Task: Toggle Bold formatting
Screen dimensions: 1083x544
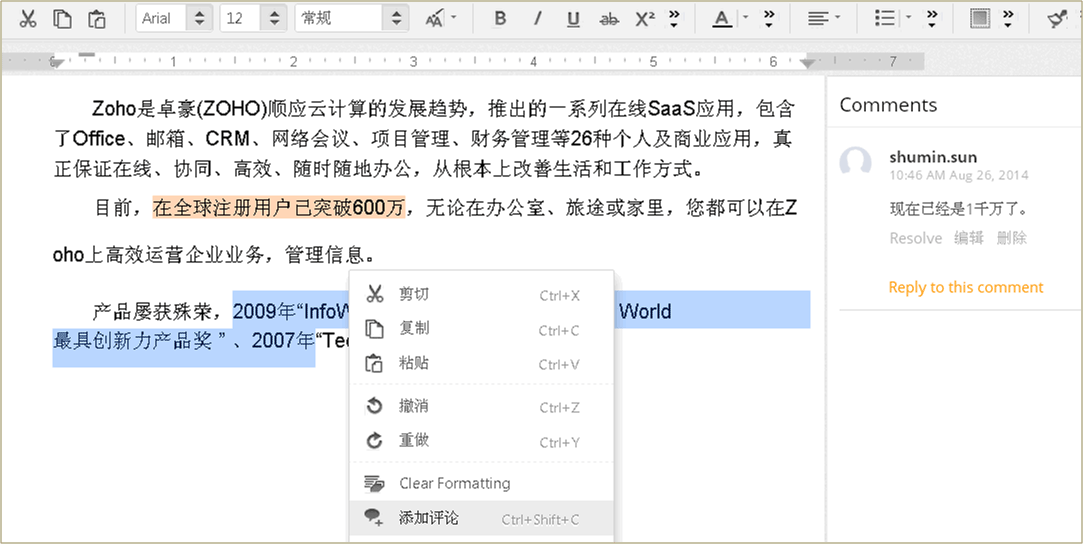Action: [x=500, y=19]
